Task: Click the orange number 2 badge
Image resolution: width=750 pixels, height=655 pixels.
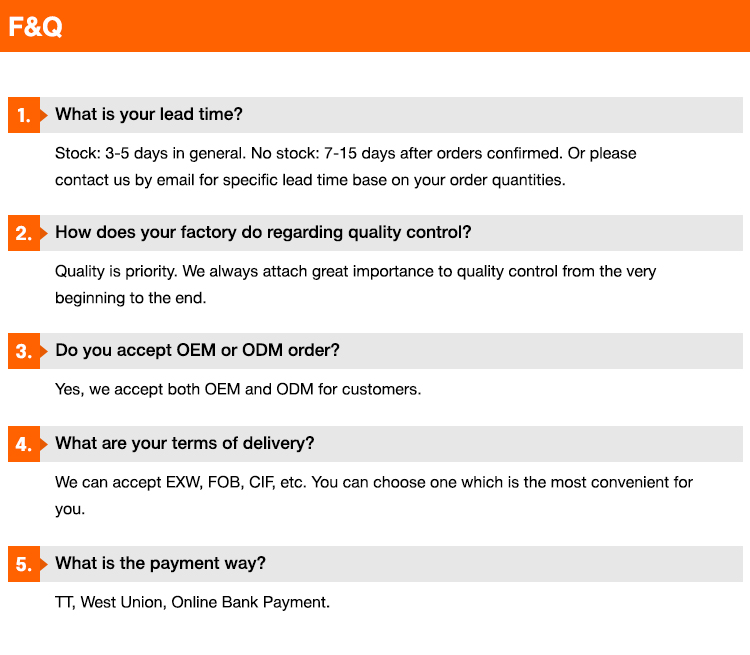Action: 24,233
